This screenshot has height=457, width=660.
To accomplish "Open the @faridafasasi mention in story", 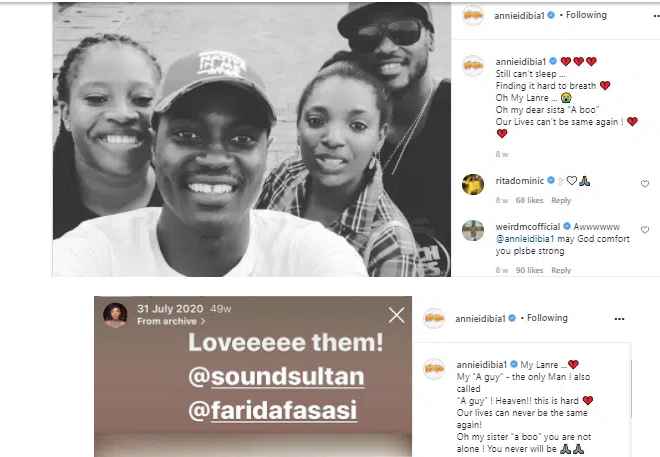I will pos(273,410).
